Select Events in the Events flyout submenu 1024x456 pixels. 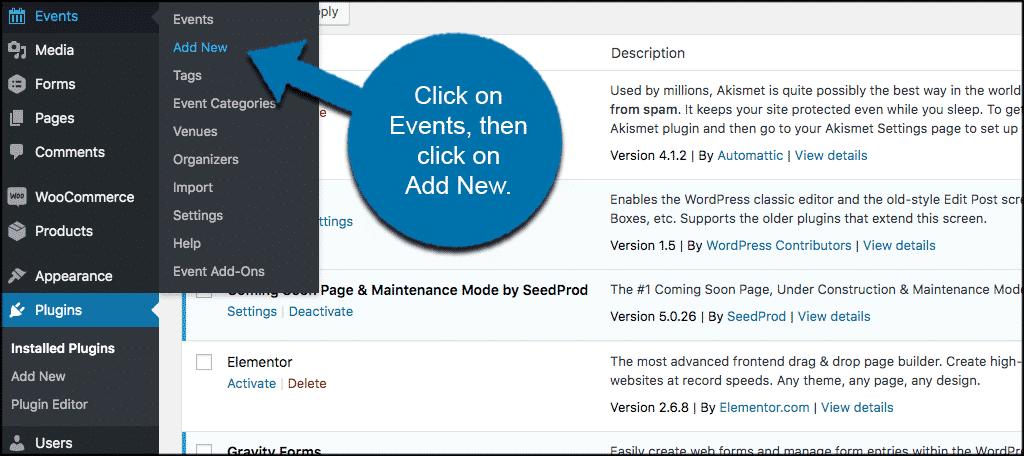[x=193, y=20]
